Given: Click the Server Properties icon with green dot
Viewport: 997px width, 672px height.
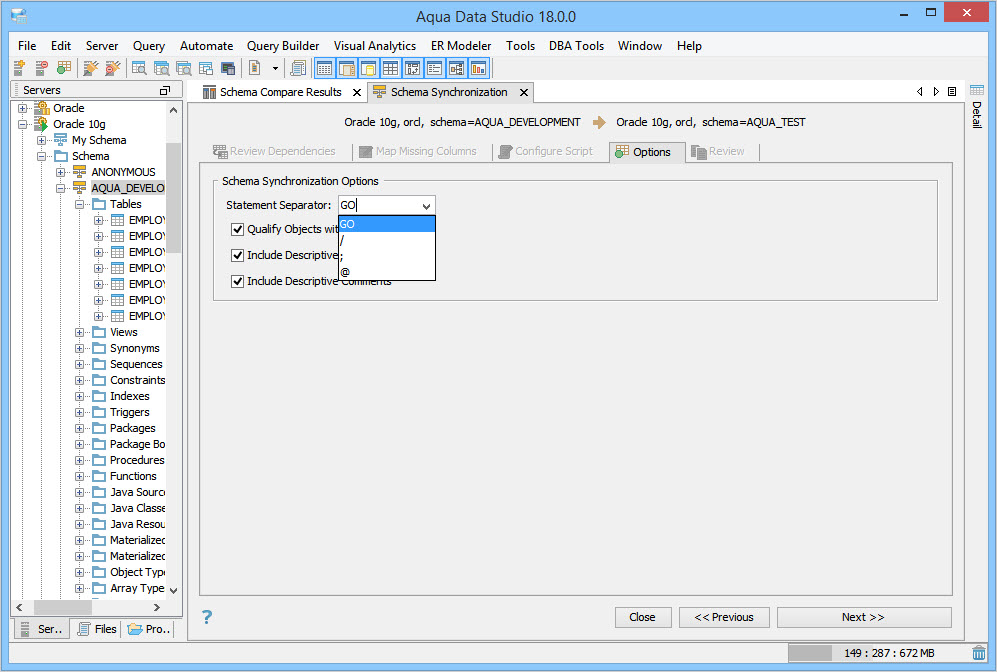Looking at the screenshot, I should (64, 68).
